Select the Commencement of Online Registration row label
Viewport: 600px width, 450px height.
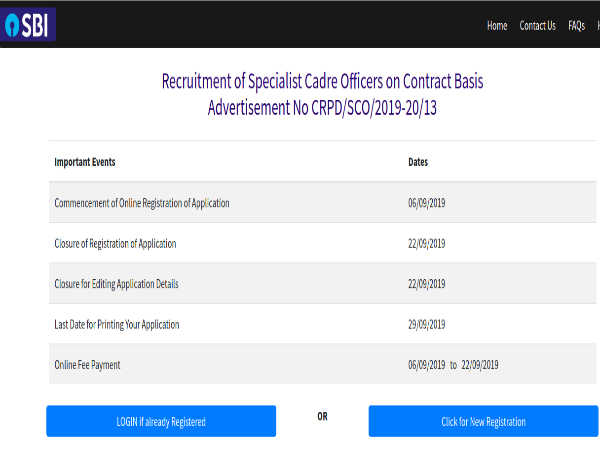tap(142, 203)
